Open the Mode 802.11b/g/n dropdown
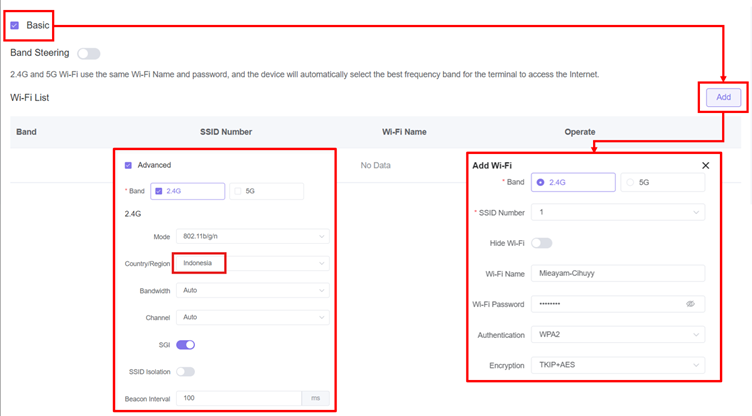 (251, 236)
